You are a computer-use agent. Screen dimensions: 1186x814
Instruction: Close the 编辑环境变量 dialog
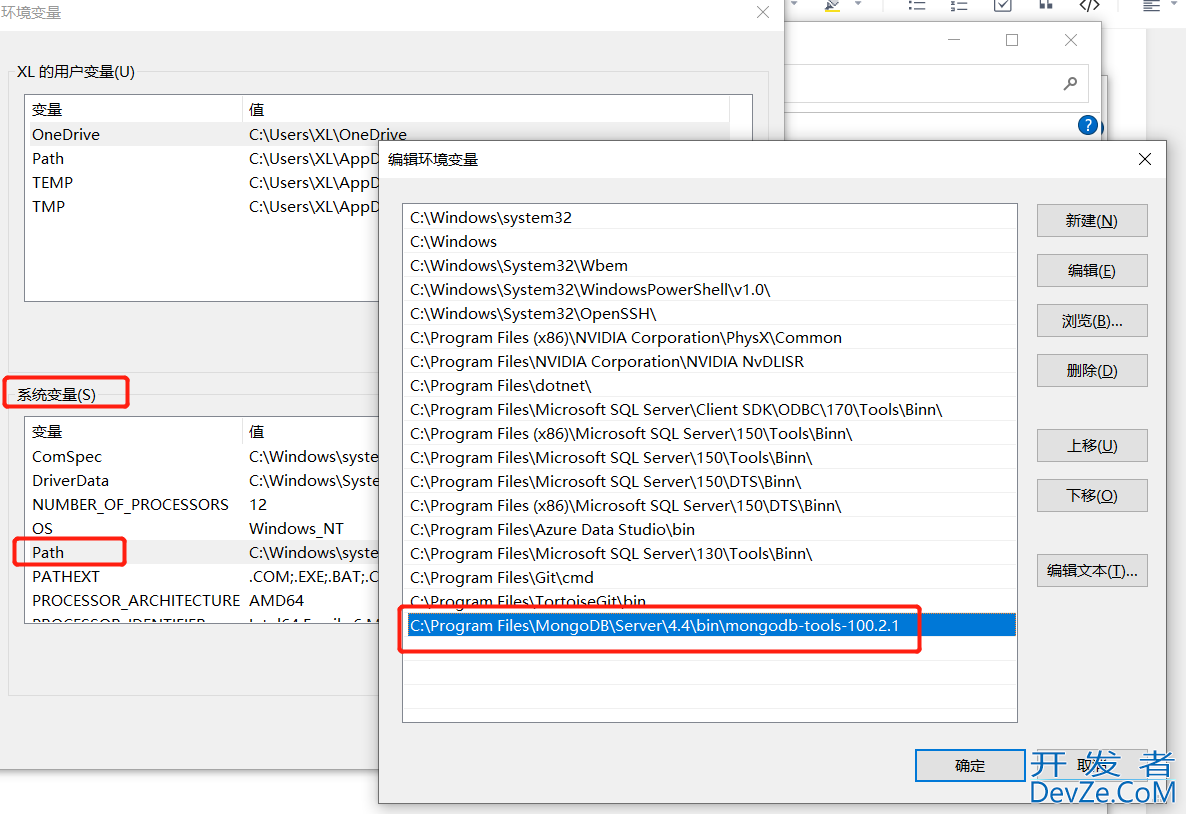coord(1145,159)
